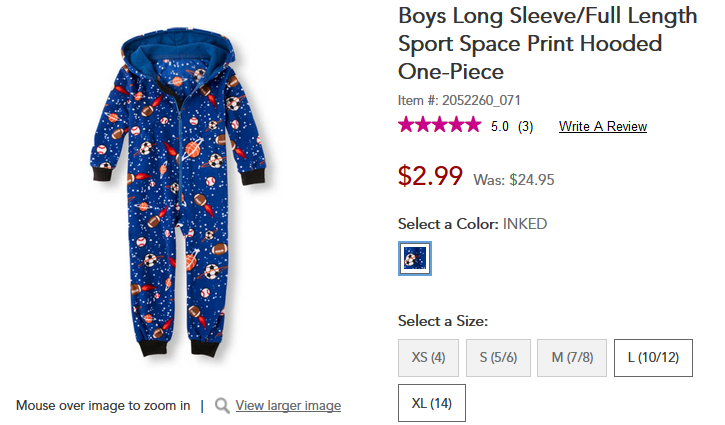Choose size XL (14)
Screen dimensions: 725x425
pos(431,403)
